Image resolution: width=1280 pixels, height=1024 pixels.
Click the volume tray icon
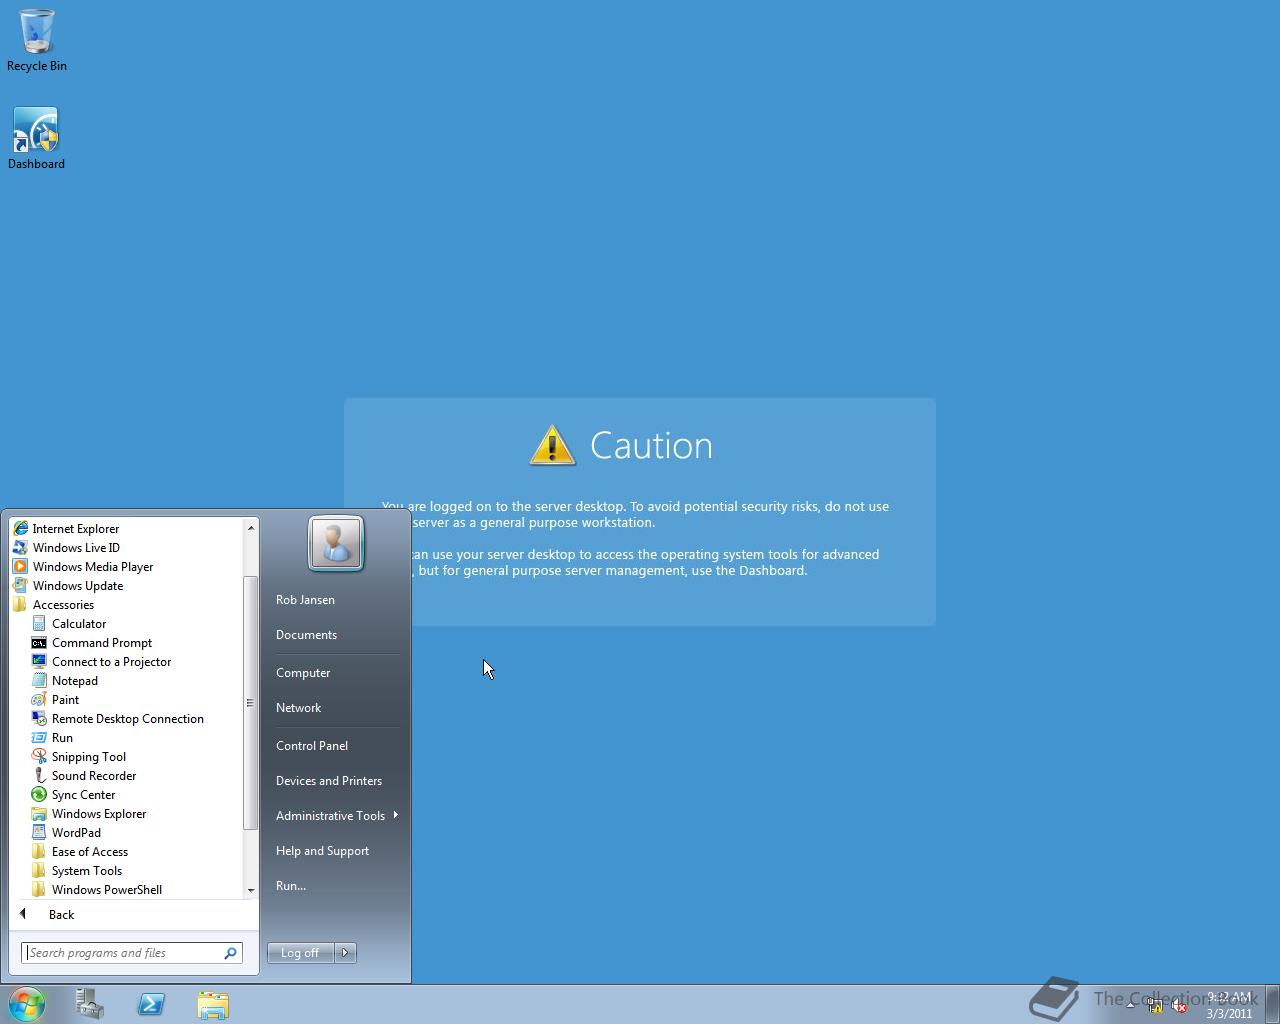coord(1179,1006)
